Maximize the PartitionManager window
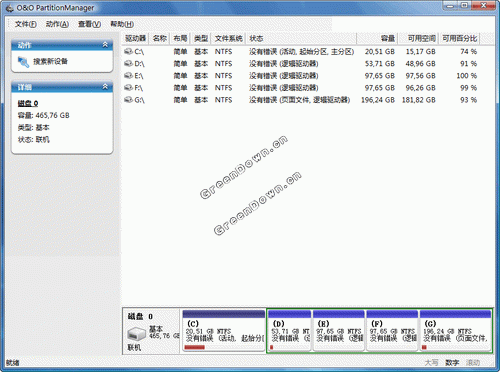 pos(465,5)
